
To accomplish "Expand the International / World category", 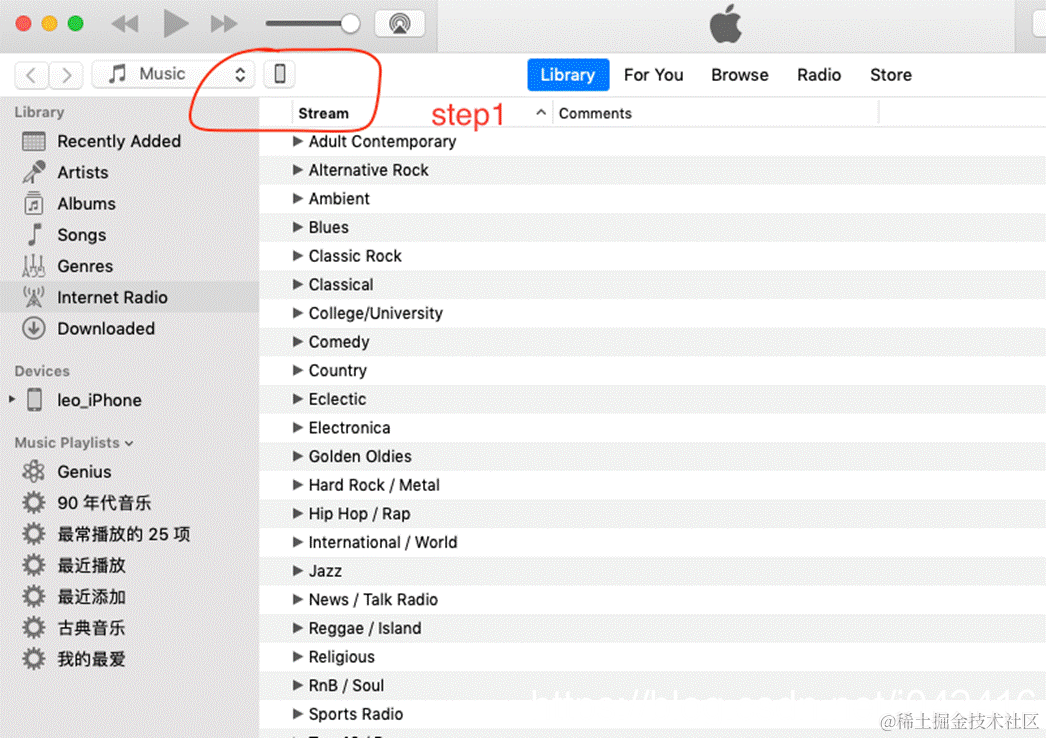I will click(x=298, y=542).
